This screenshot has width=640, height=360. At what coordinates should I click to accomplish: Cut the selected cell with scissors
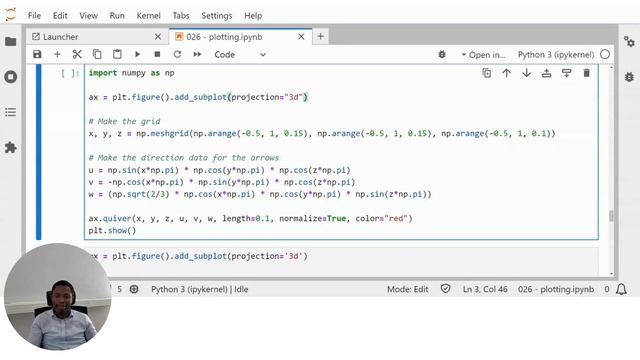[x=77, y=54]
